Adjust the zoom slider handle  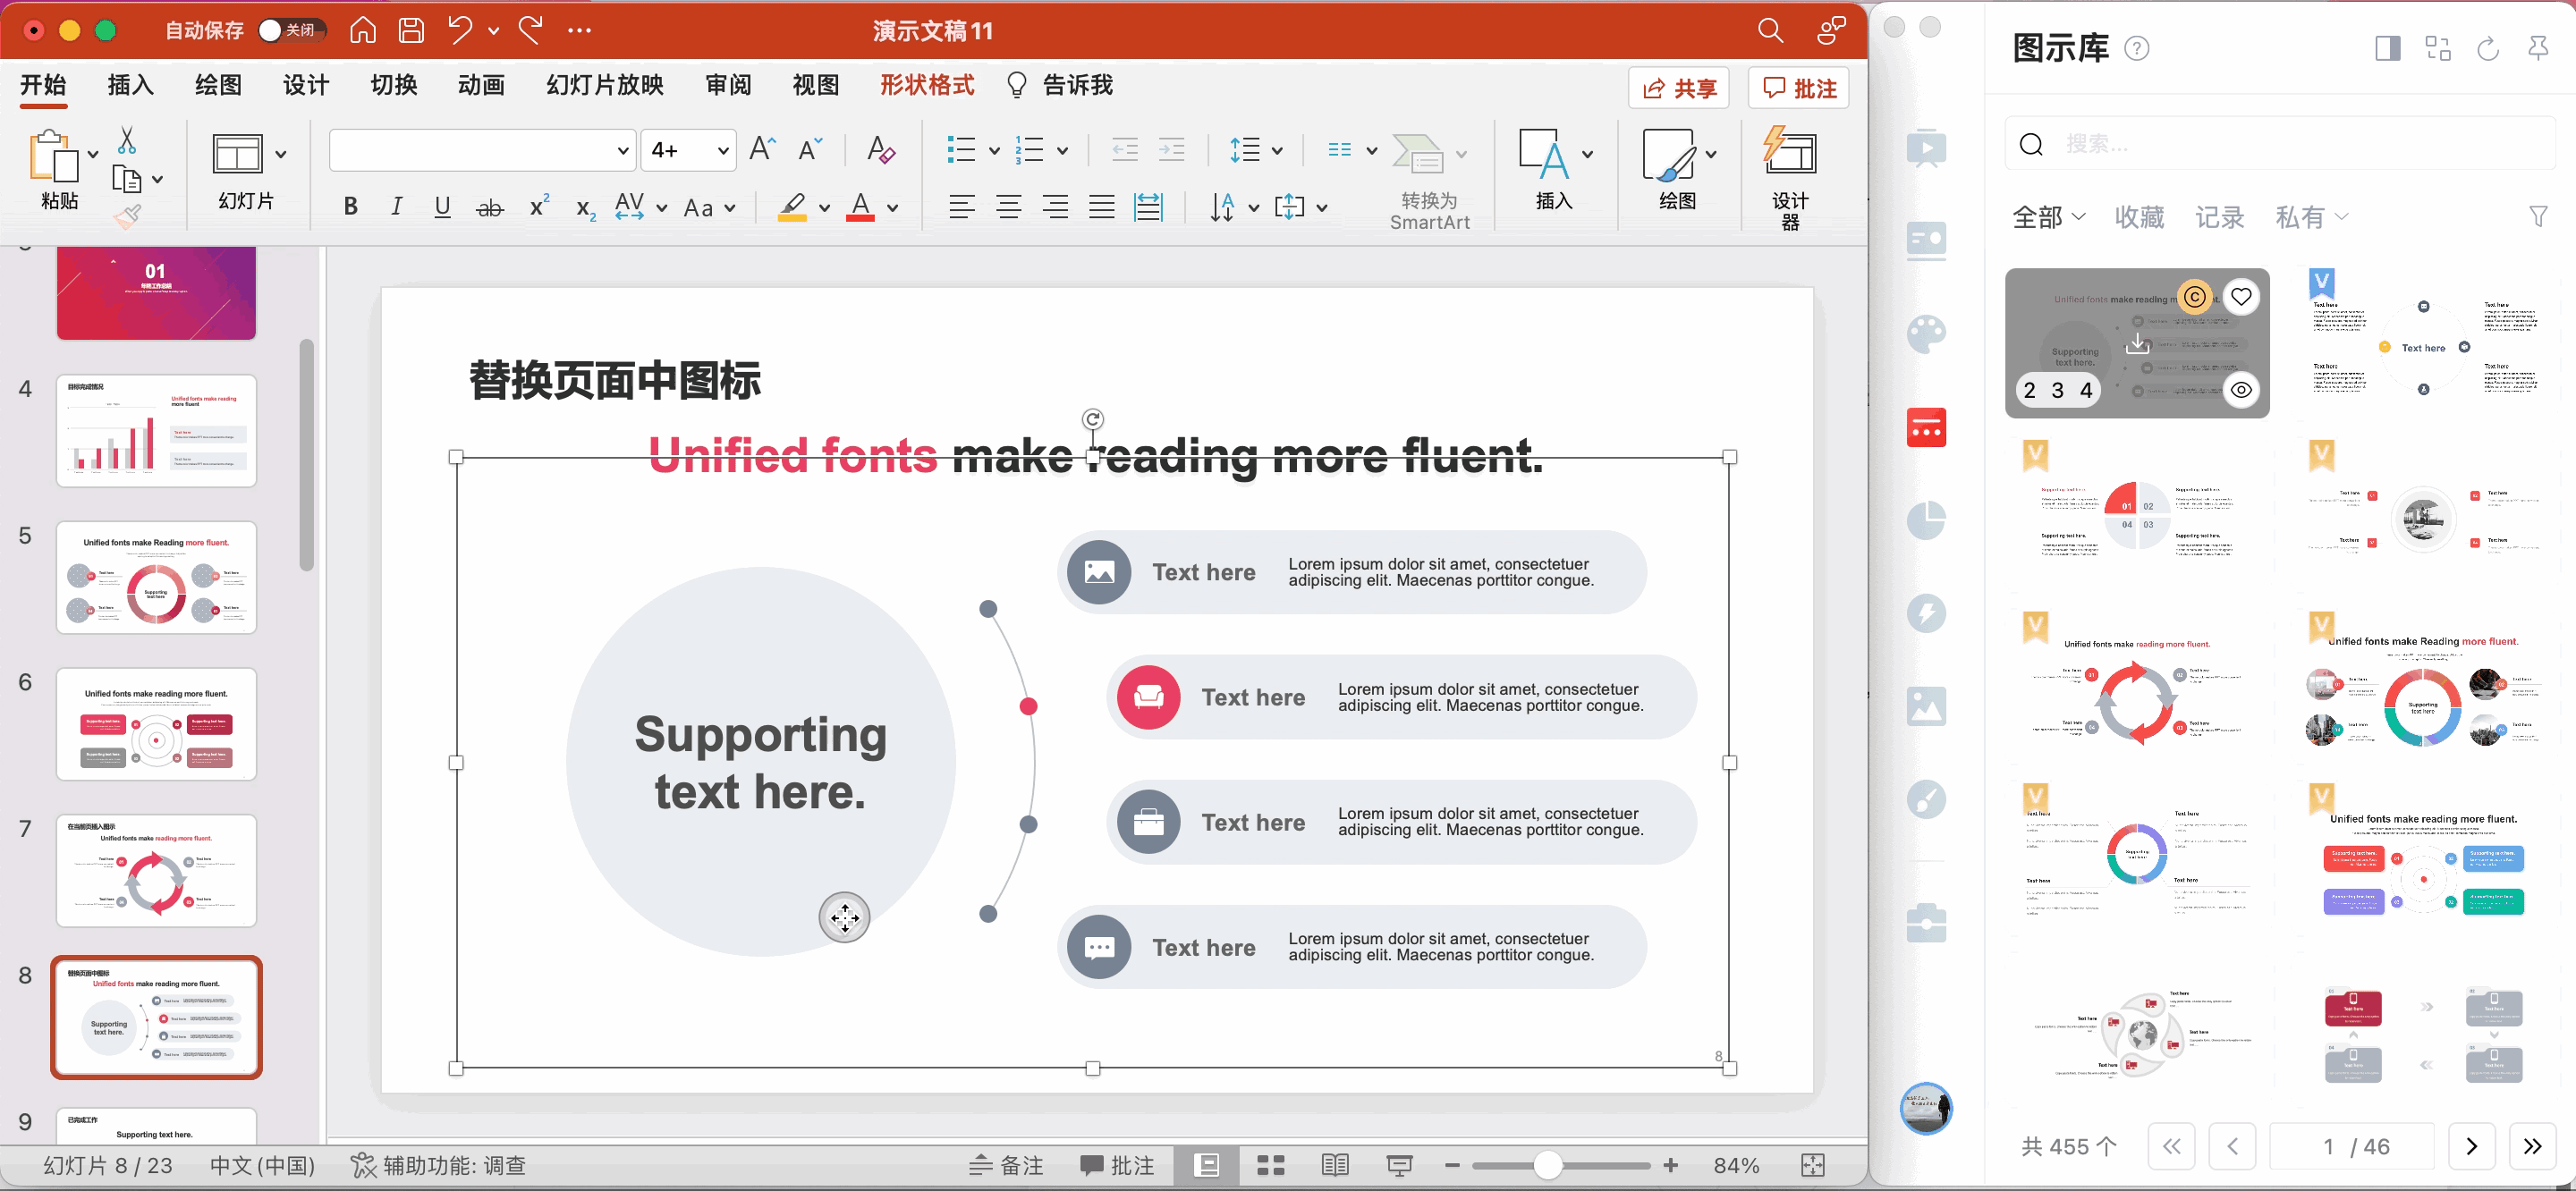1547,1165
